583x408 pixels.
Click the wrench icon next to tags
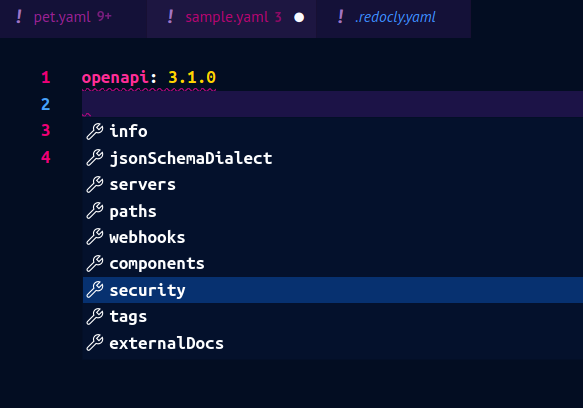click(94, 317)
